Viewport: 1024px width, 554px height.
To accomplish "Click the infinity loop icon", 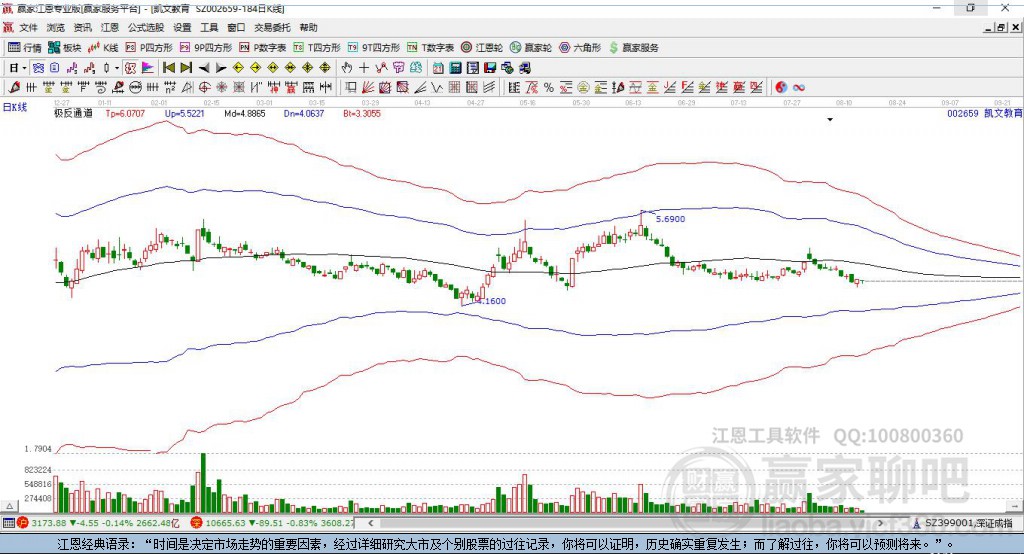I will pyautogui.click(x=798, y=88).
